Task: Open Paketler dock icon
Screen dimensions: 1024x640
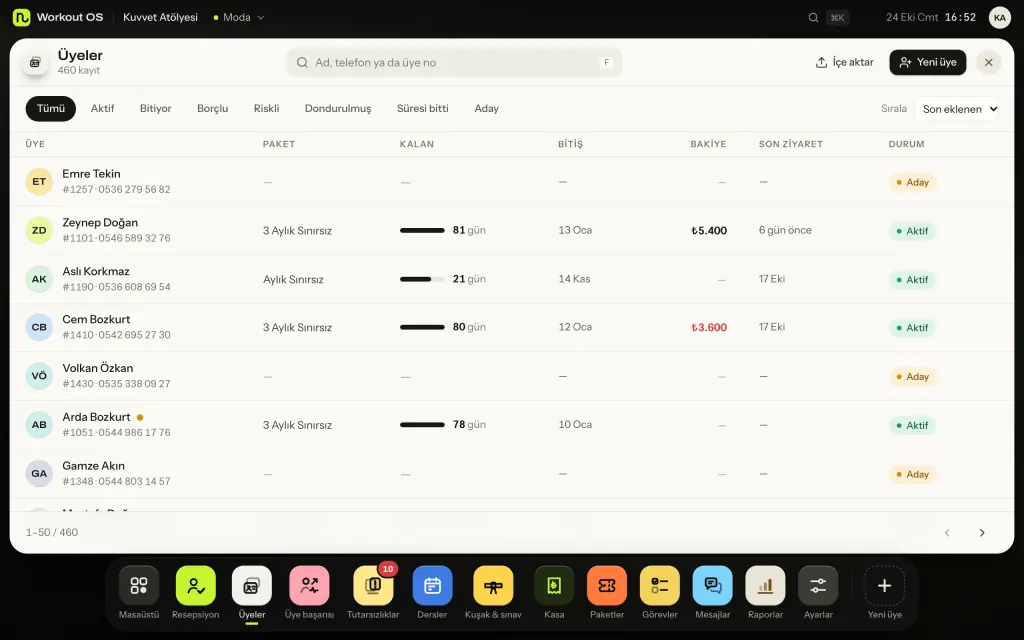Action: (607, 586)
